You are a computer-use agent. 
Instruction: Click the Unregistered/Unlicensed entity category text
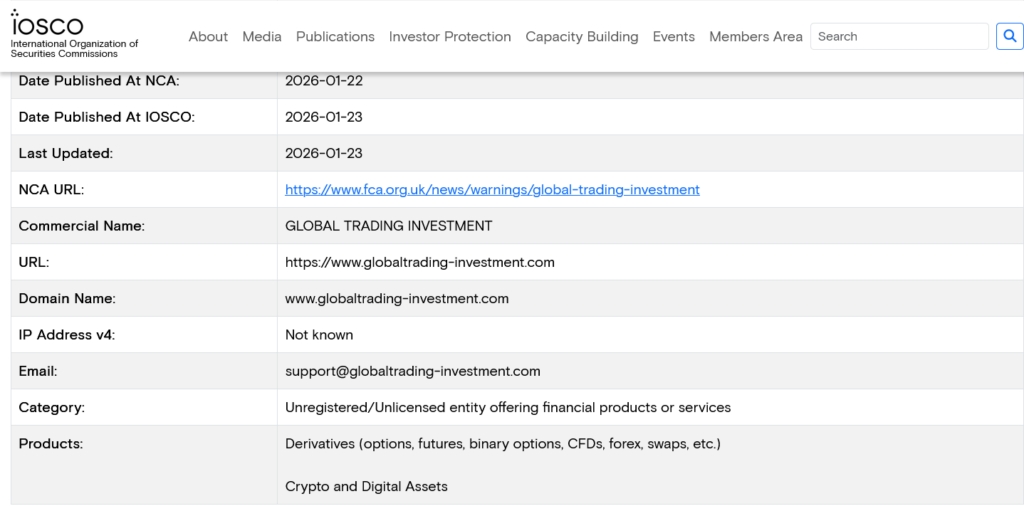click(x=508, y=408)
